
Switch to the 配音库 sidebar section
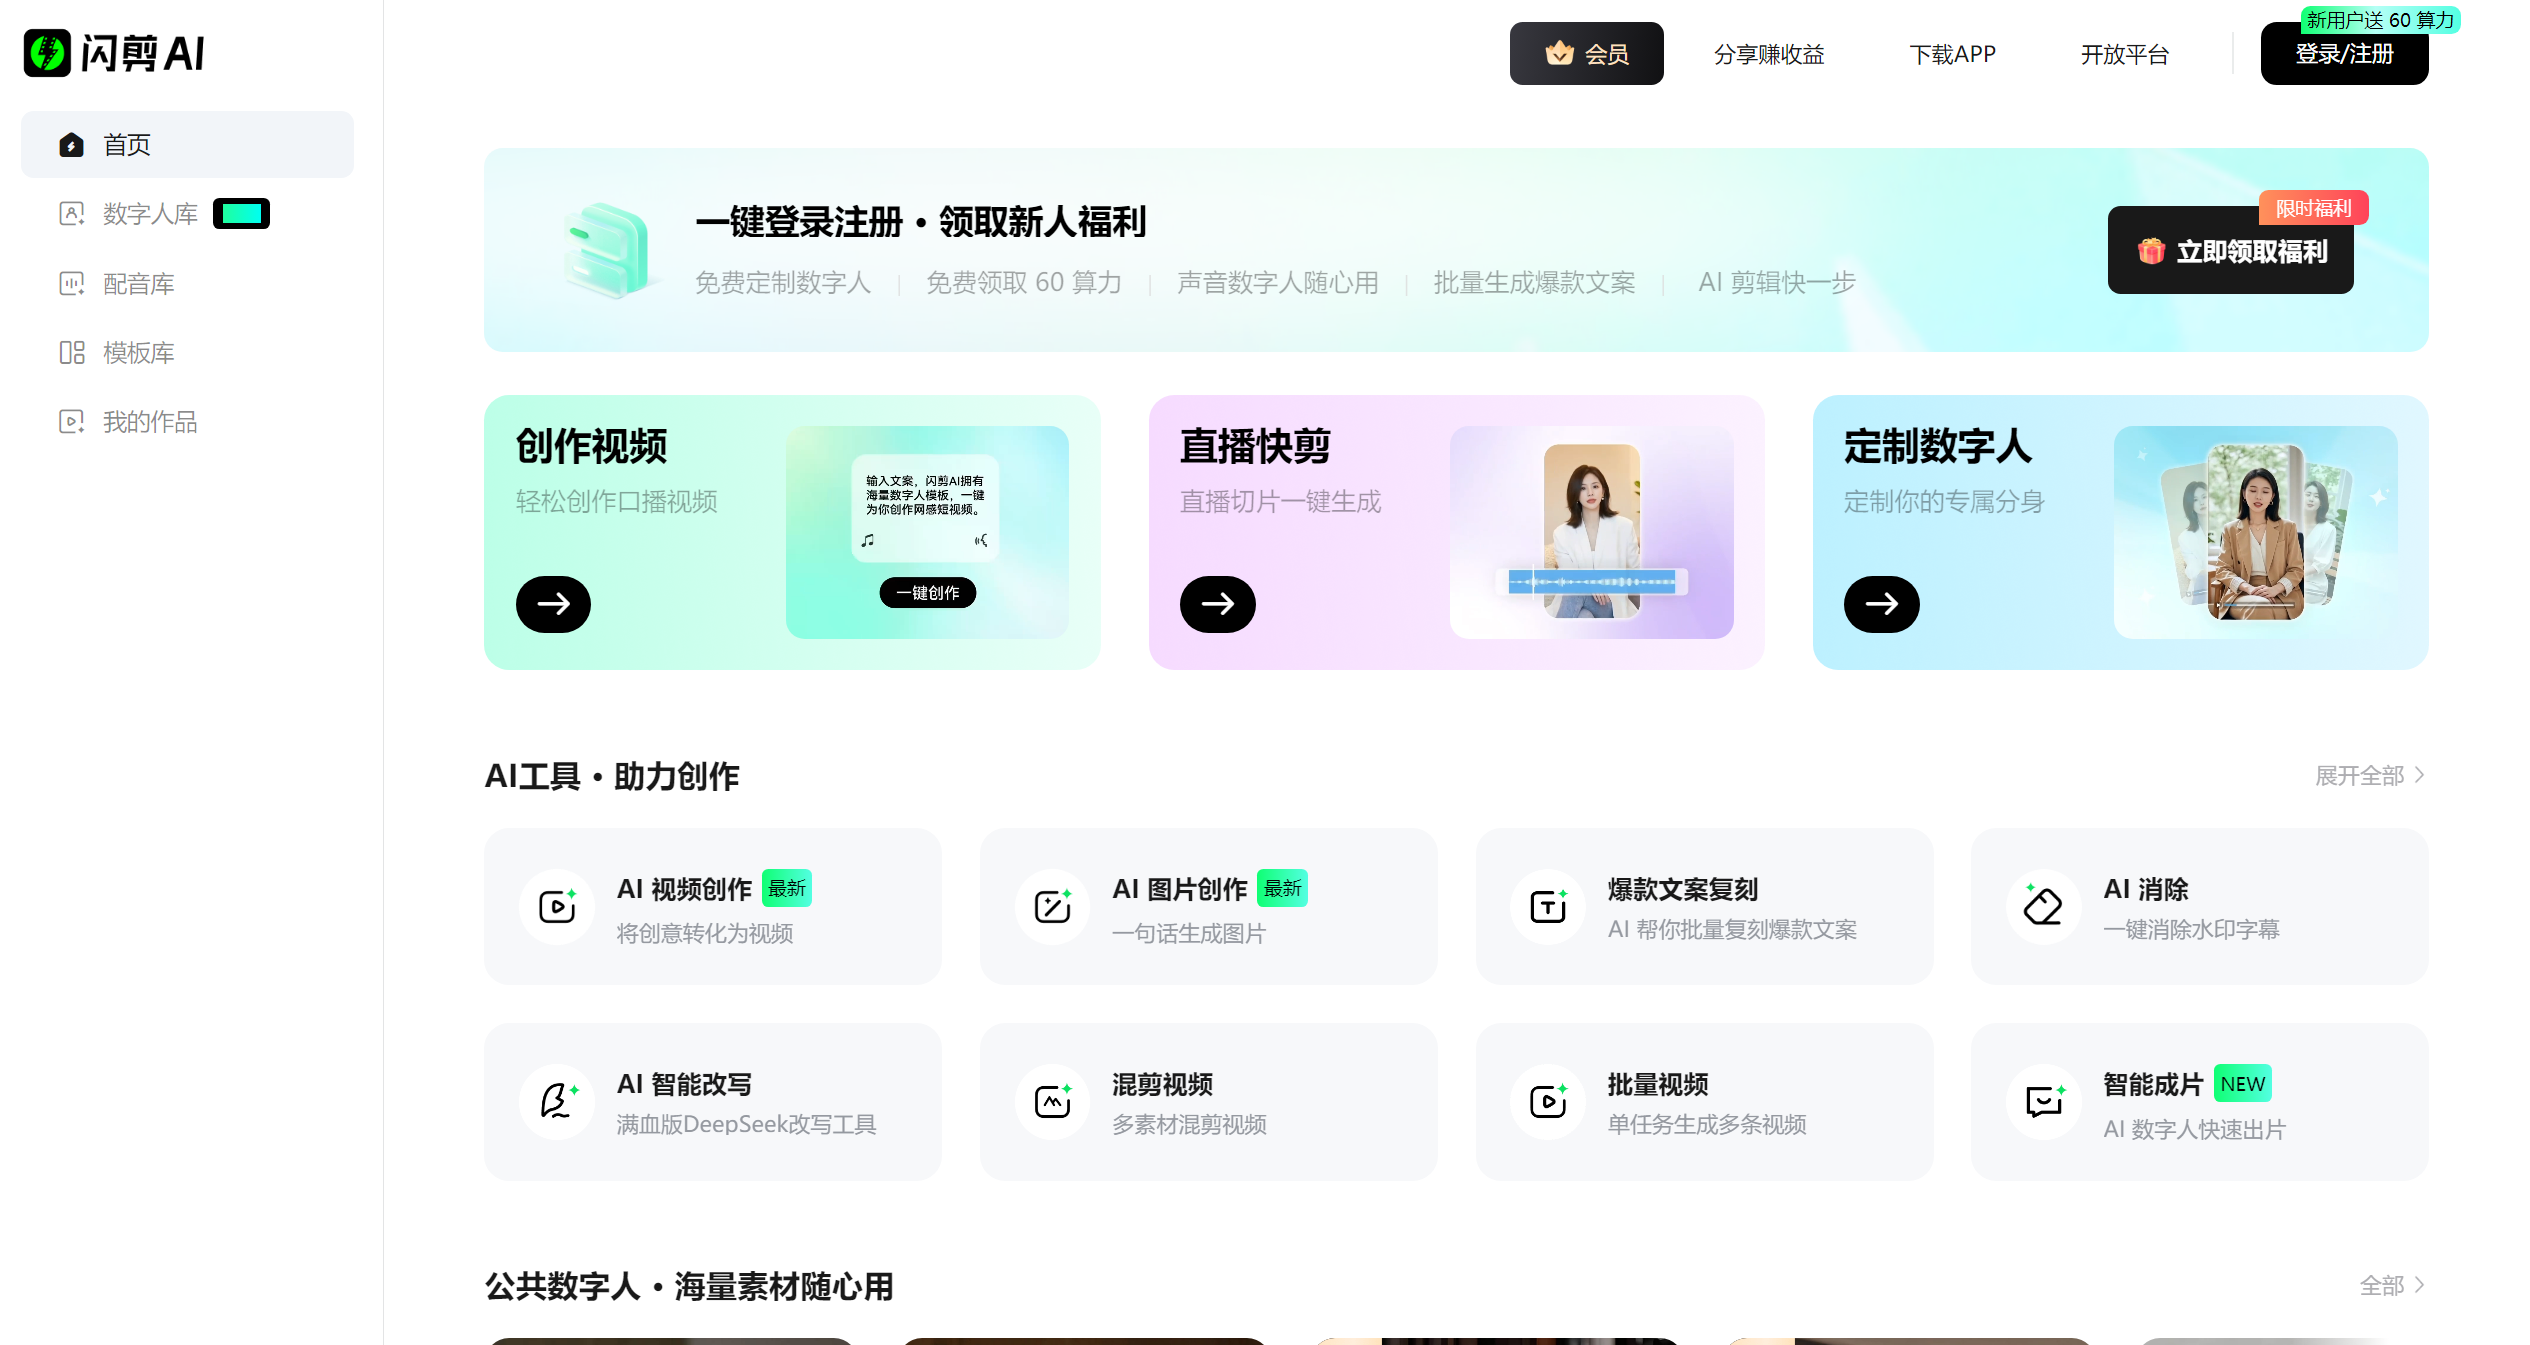pos(137,283)
